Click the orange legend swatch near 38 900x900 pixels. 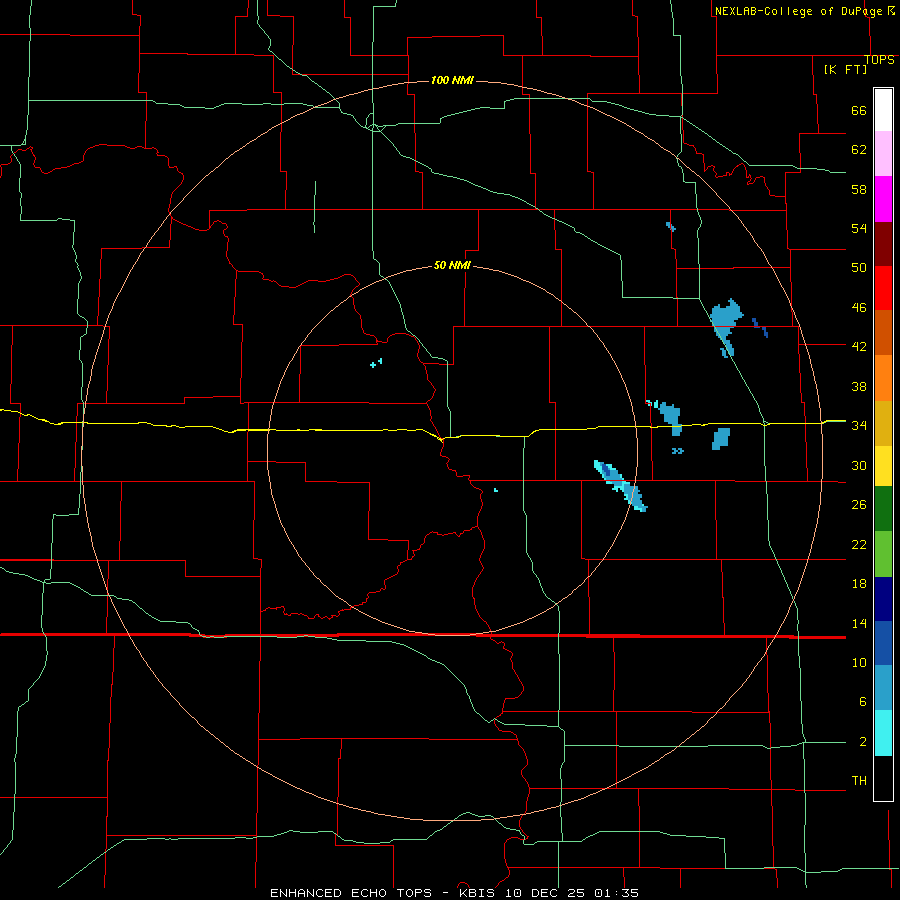[x=883, y=378]
